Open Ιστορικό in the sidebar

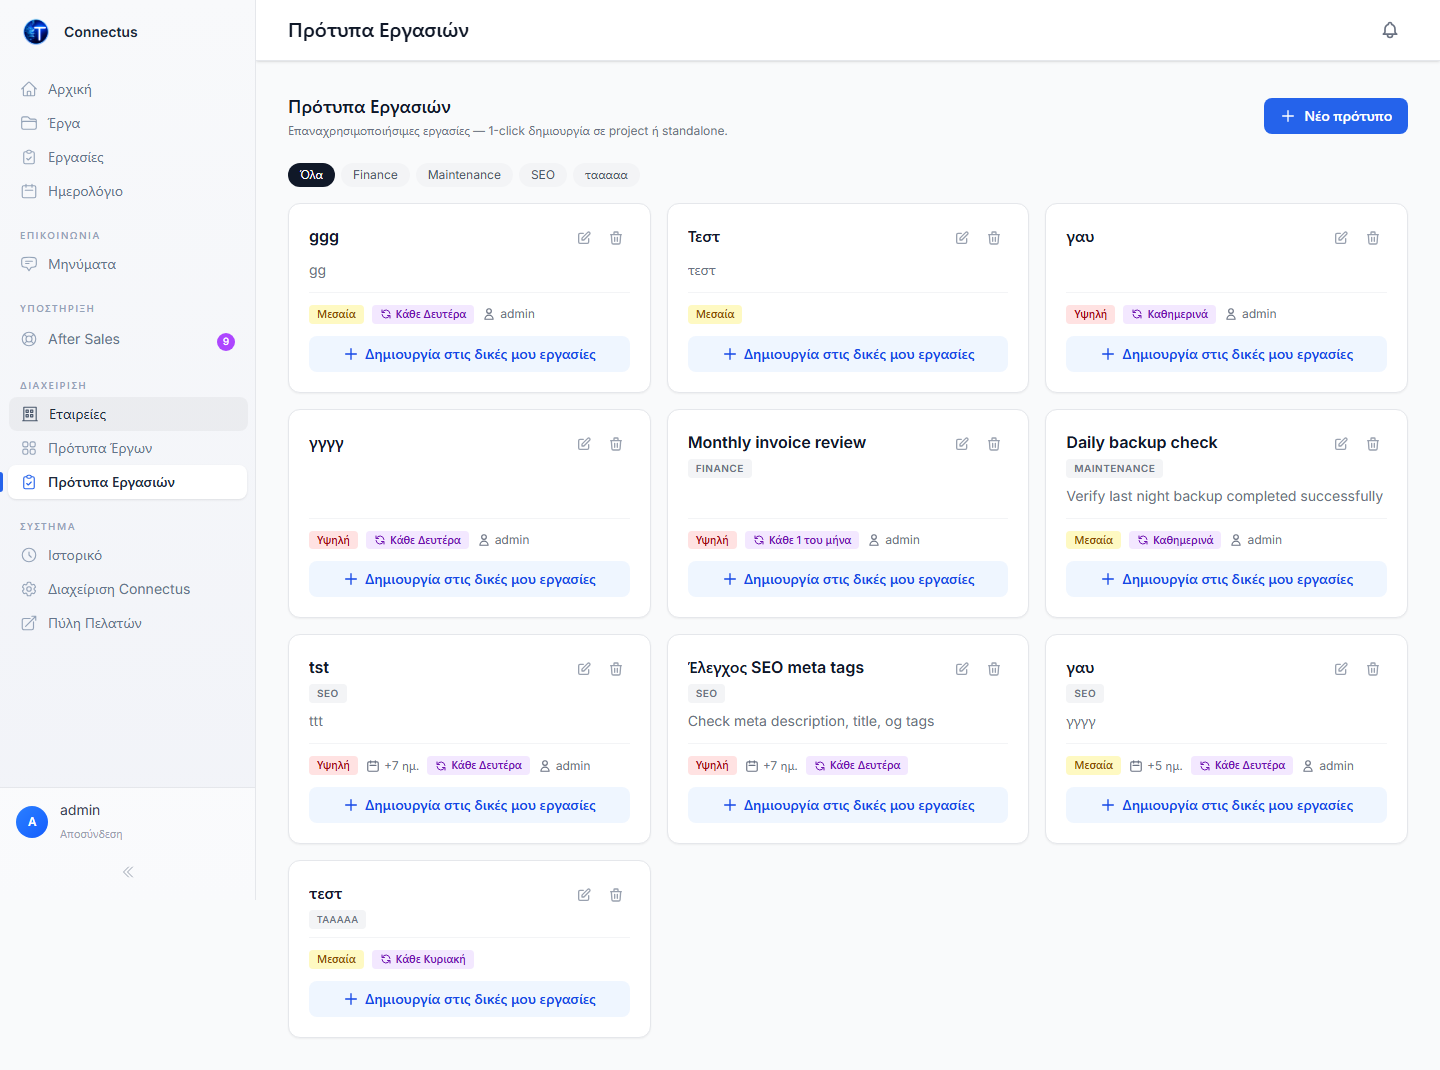pyautogui.click(x=128, y=555)
